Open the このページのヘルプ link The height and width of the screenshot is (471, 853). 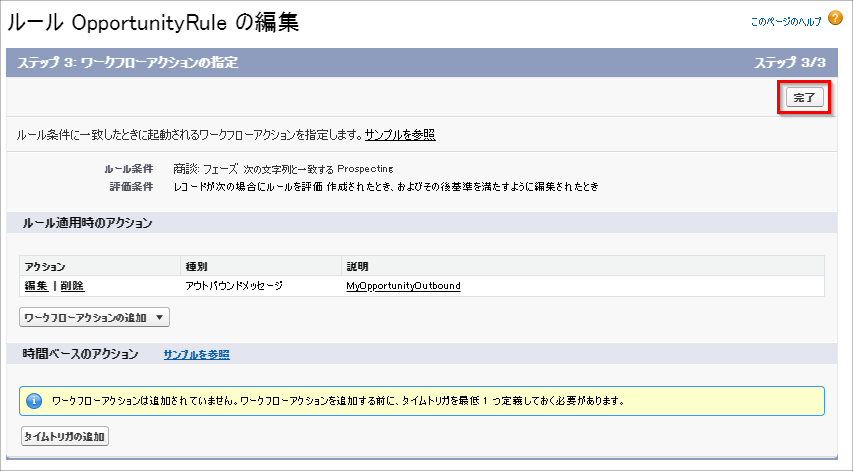pyautogui.click(x=786, y=21)
